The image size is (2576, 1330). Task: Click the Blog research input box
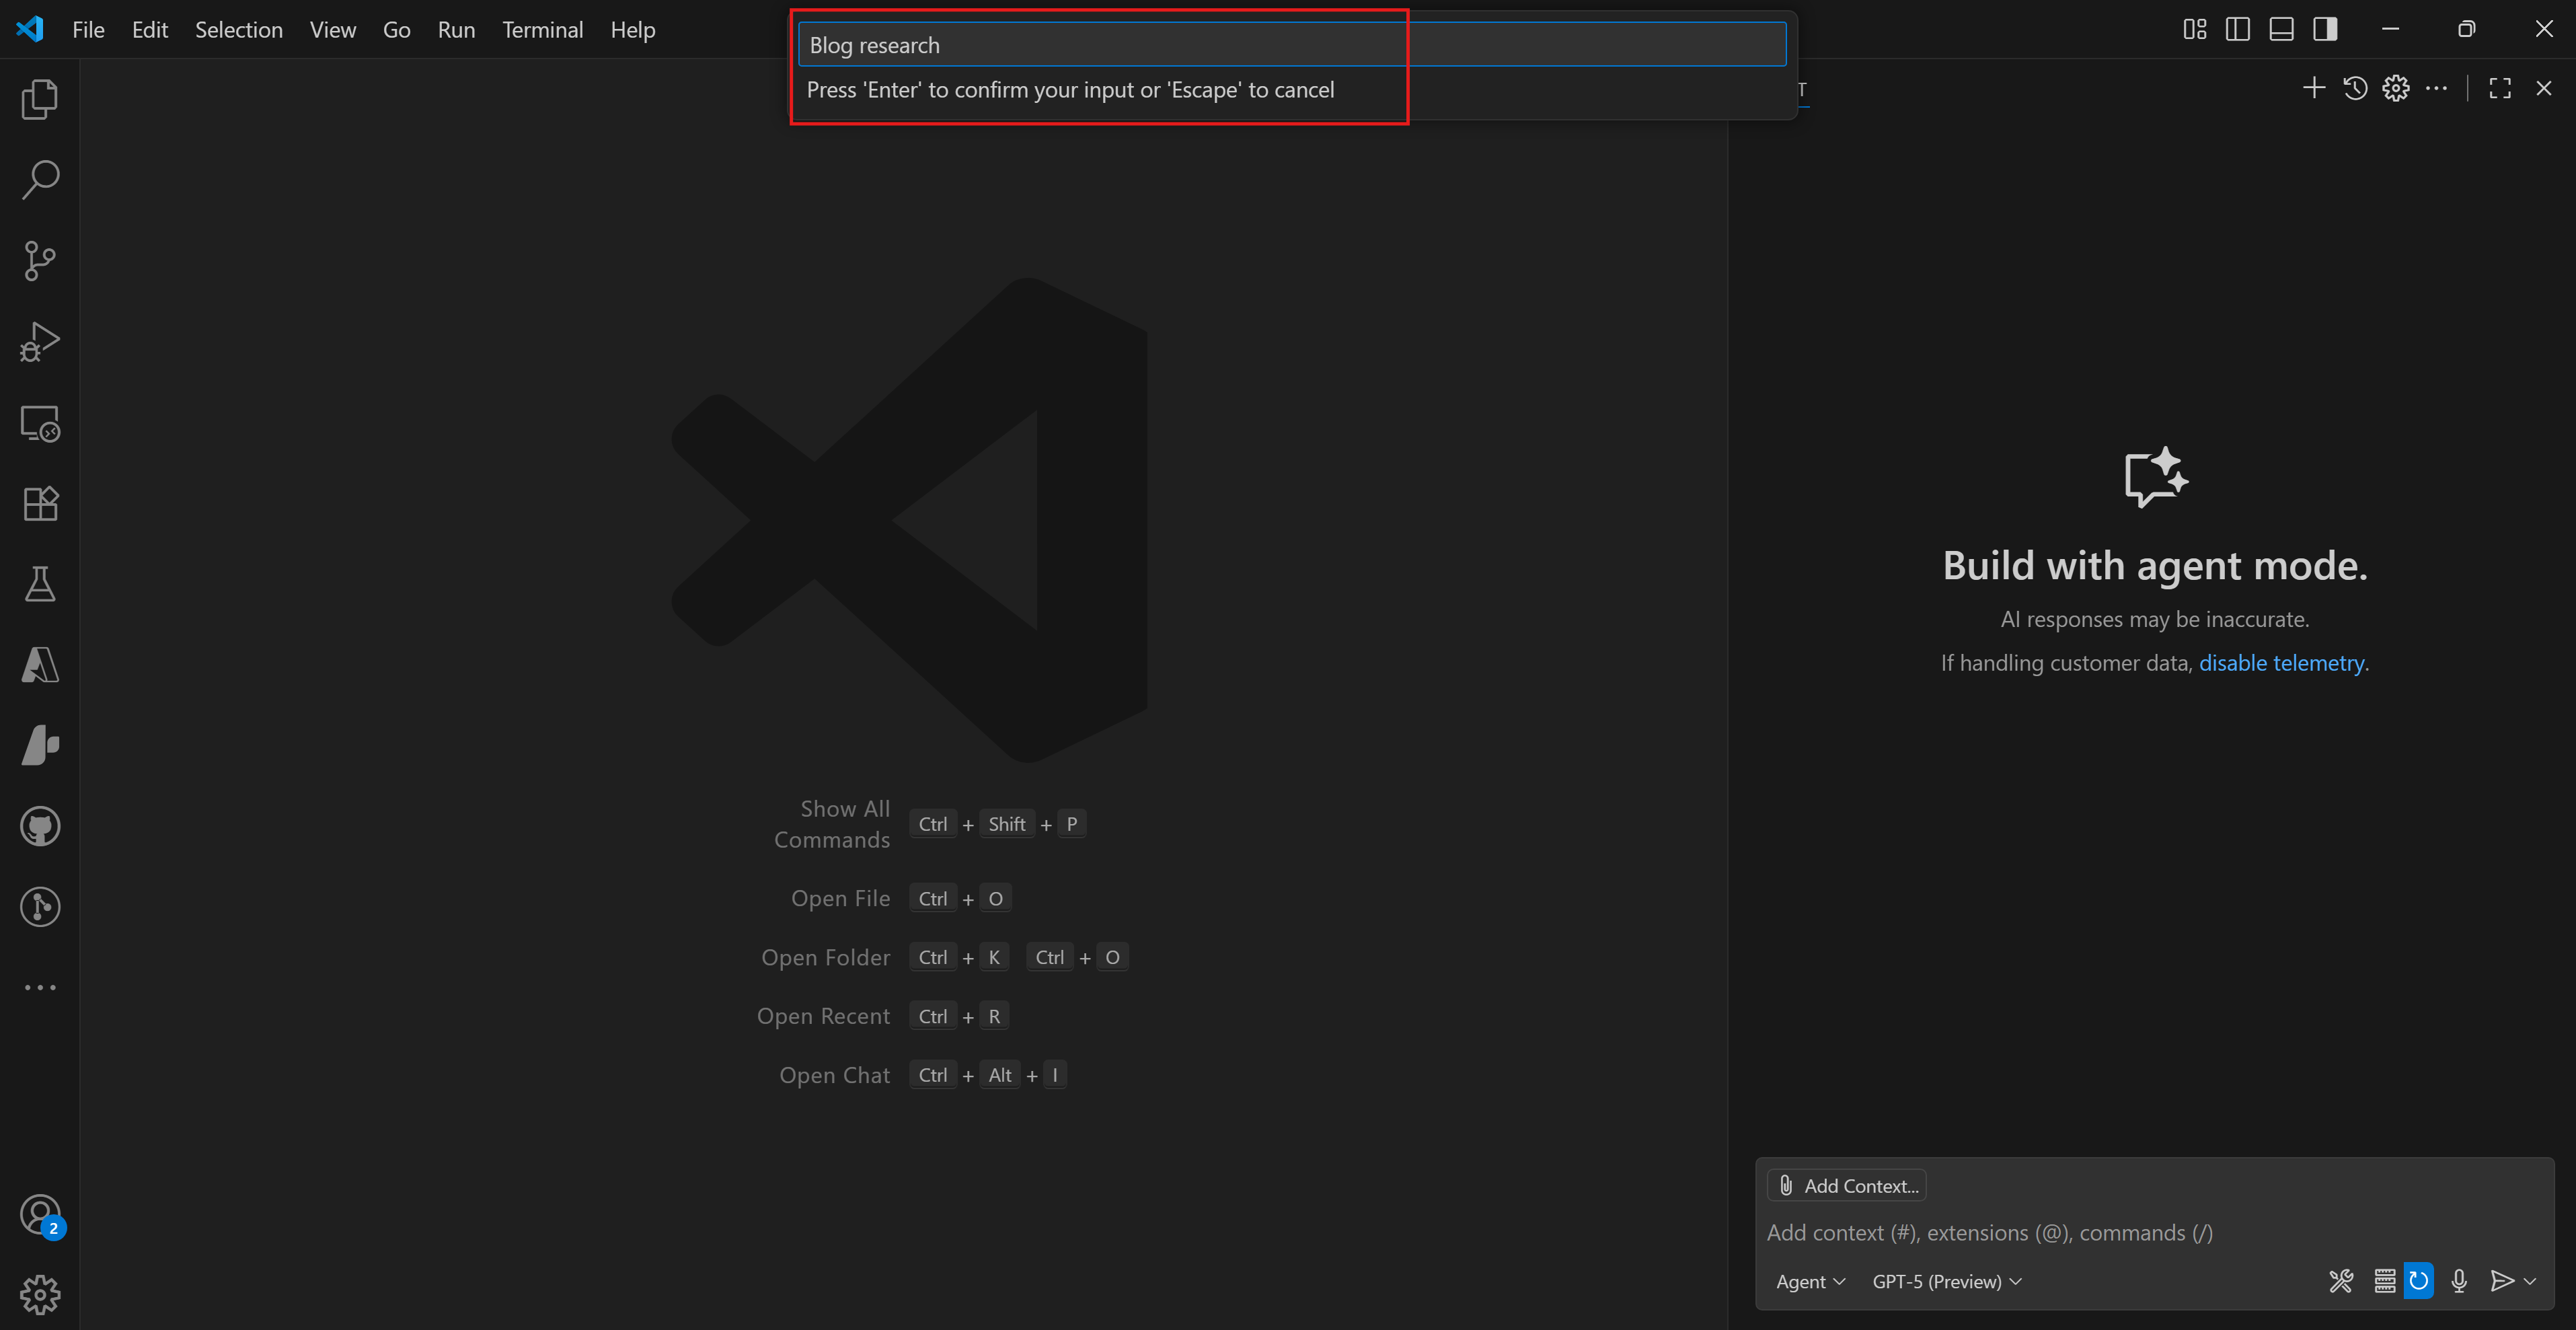(x=1292, y=45)
